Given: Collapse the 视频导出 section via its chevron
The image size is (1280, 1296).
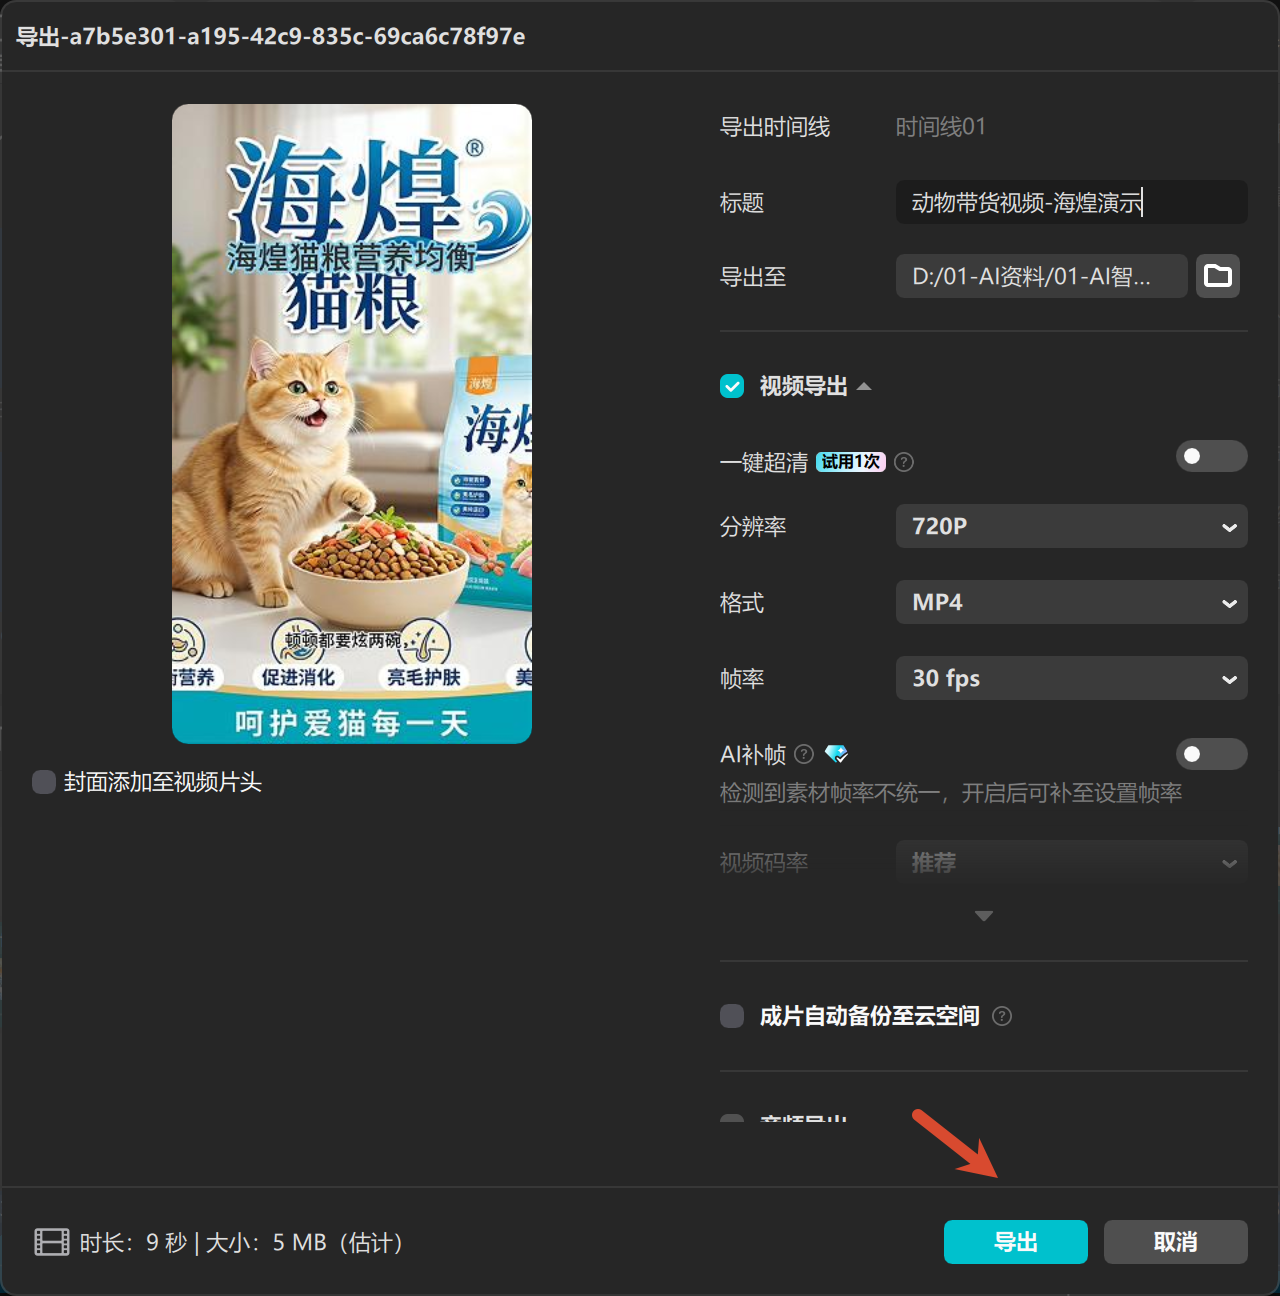Looking at the screenshot, I should [x=865, y=386].
